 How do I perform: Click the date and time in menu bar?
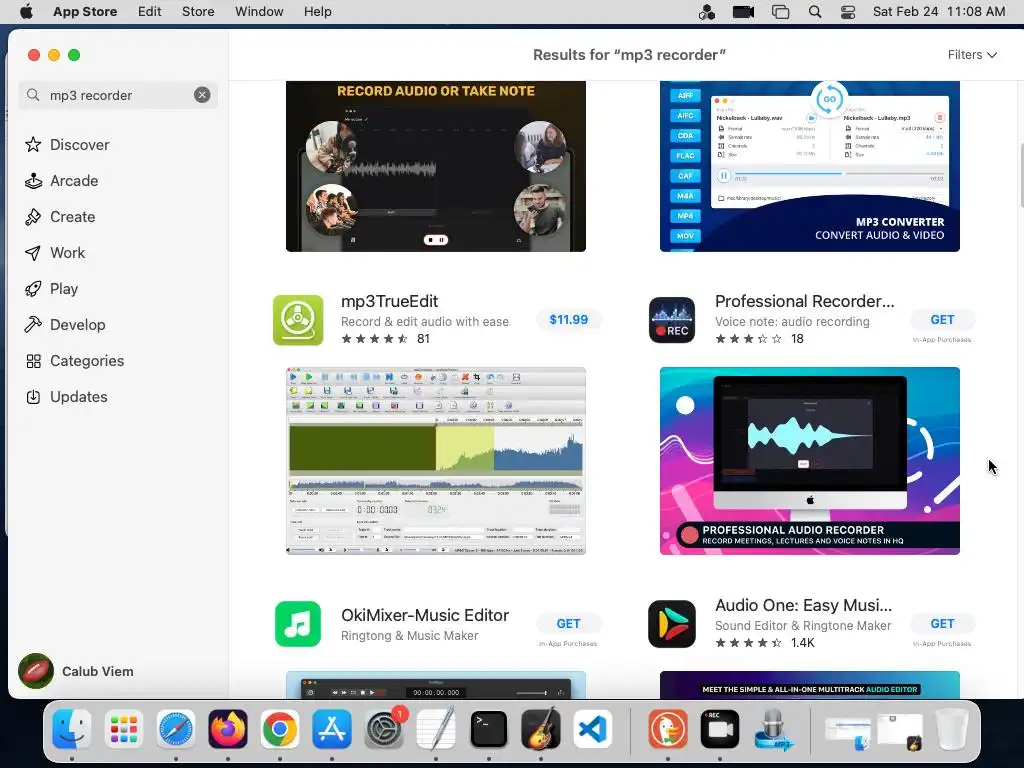pyautogui.click(x=938, y=11)
